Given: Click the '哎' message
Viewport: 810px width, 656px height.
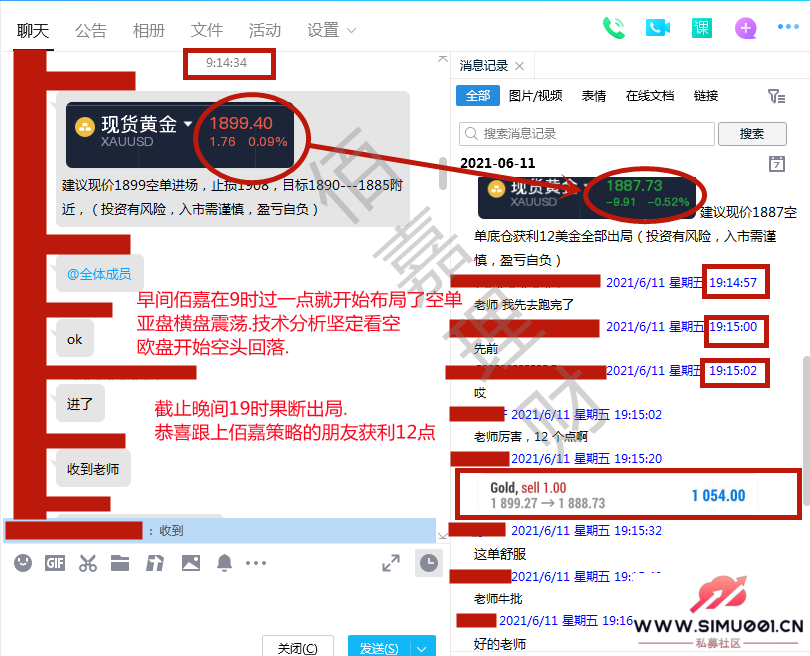Looking at the screenshot, I should 480,393.
